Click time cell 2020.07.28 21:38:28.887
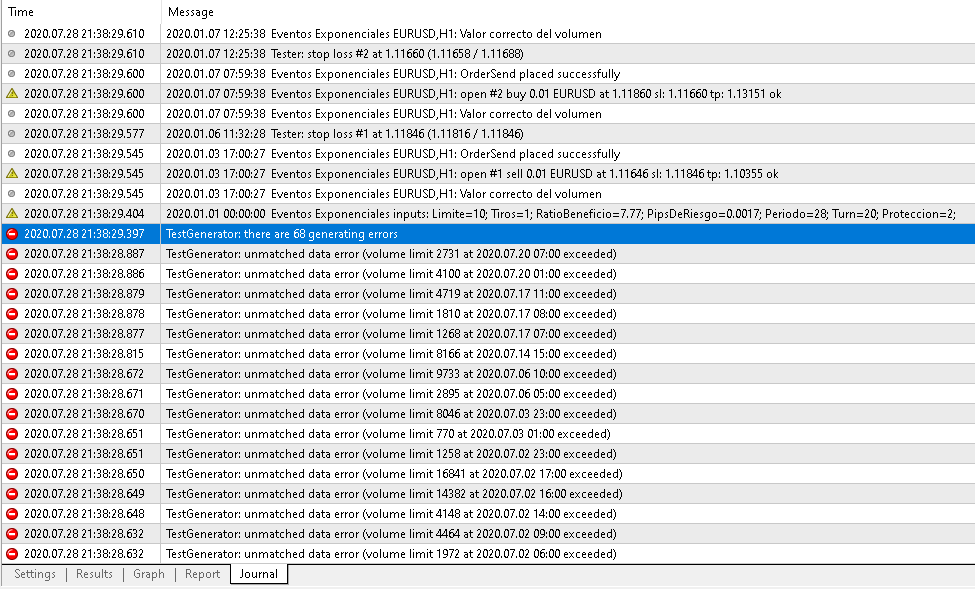Screen dimensions: 975x589 click(84, 254)
